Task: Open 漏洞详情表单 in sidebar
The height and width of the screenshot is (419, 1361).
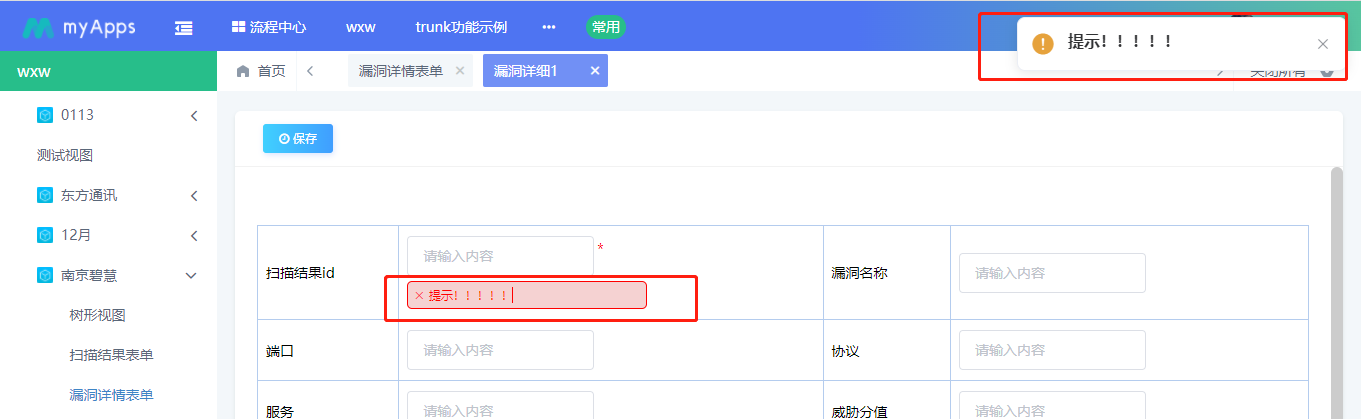Action: [111, 395]
